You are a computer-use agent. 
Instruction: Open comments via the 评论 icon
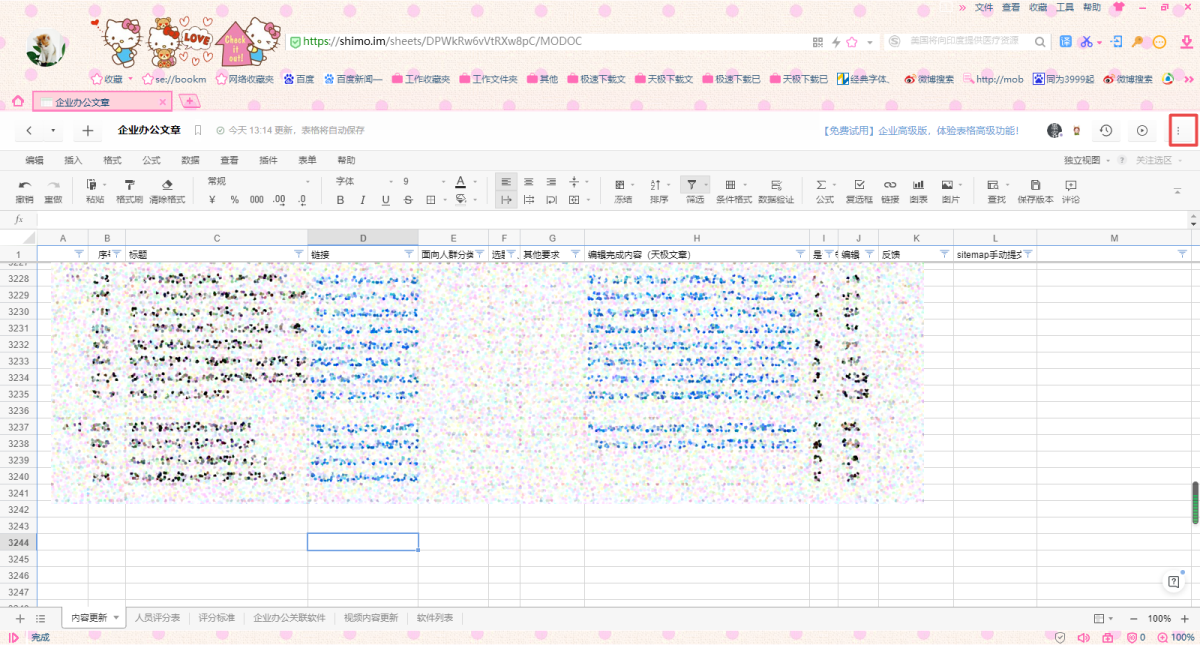click(x=1070, y=185)
